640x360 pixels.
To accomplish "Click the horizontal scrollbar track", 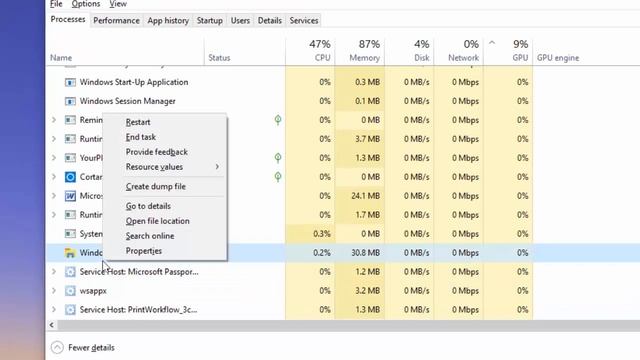I will (349, 325).
